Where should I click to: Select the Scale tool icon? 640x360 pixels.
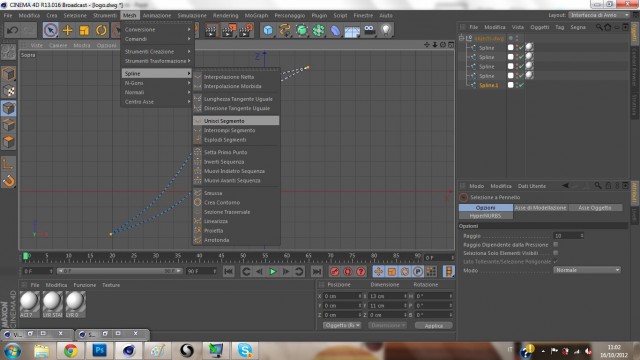click(84, 30)
